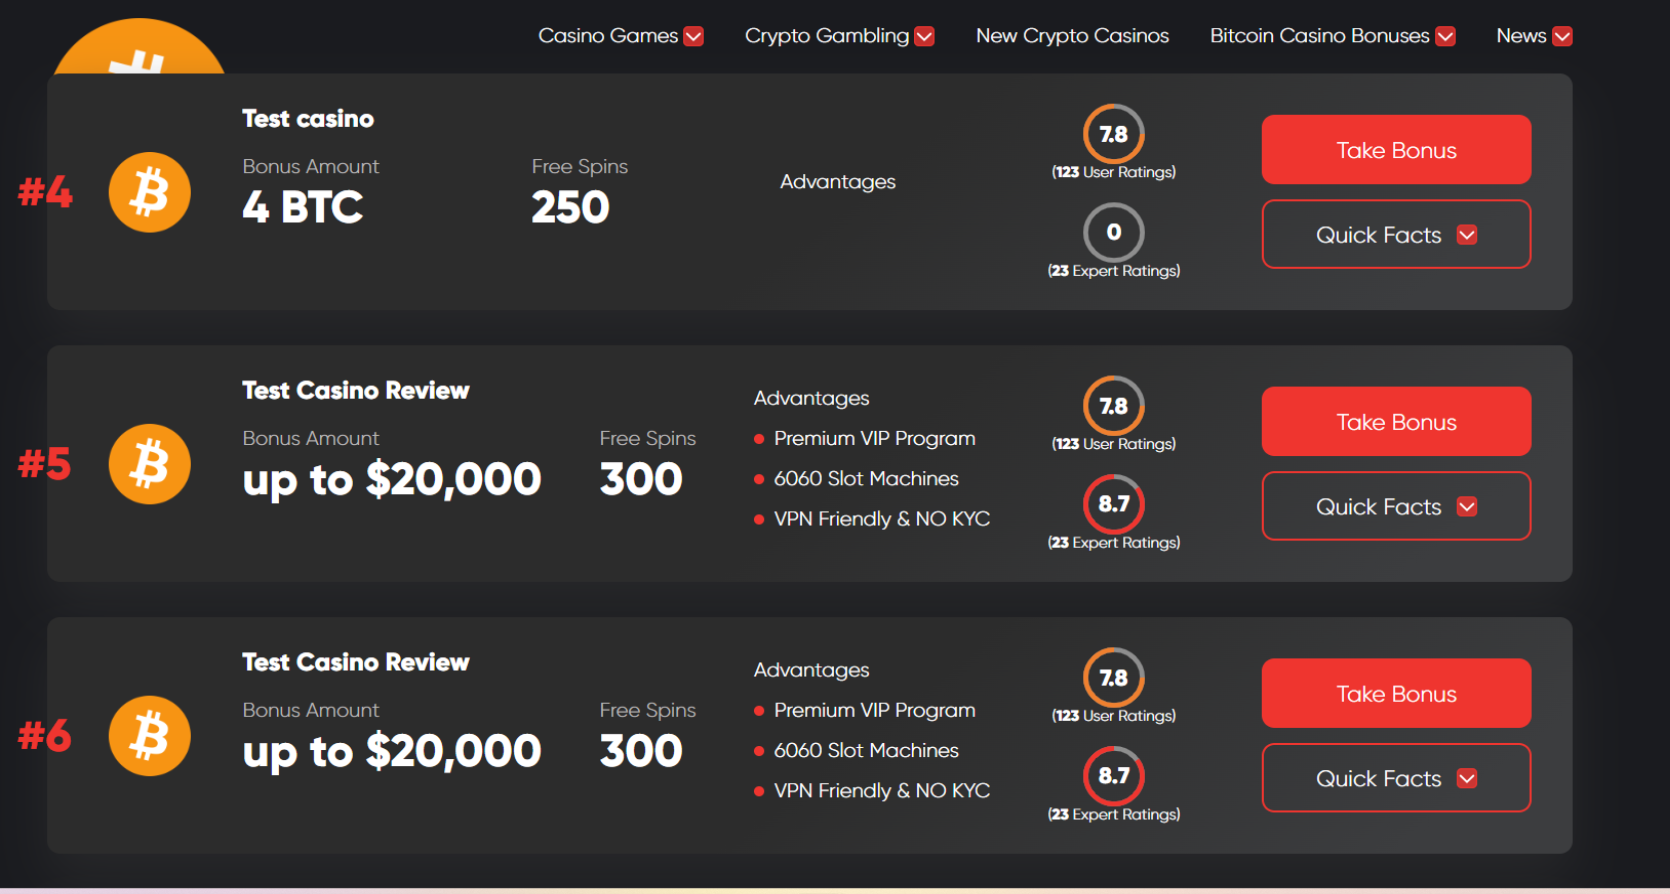Click the 8.7 expert rating circle for #6
1670x894 pixels.
[1113, 776]
